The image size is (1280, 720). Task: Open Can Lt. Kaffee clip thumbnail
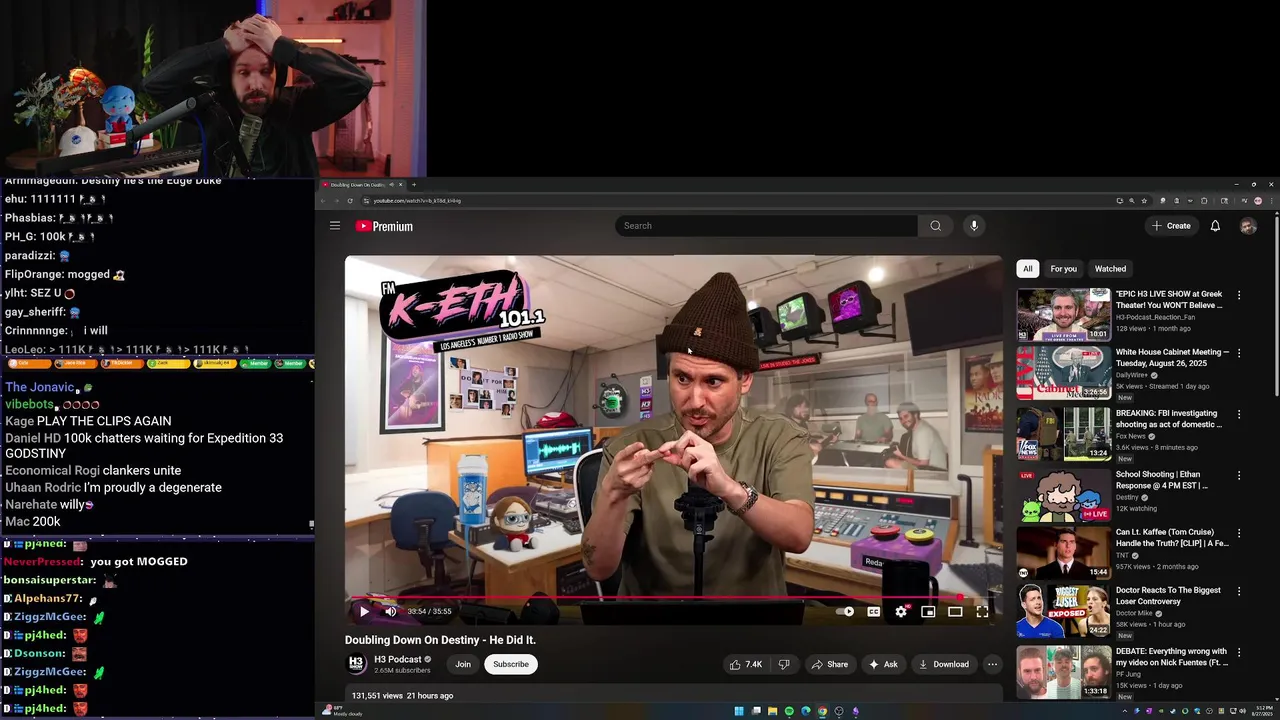pyautogui.click(x=1064, y=553)
